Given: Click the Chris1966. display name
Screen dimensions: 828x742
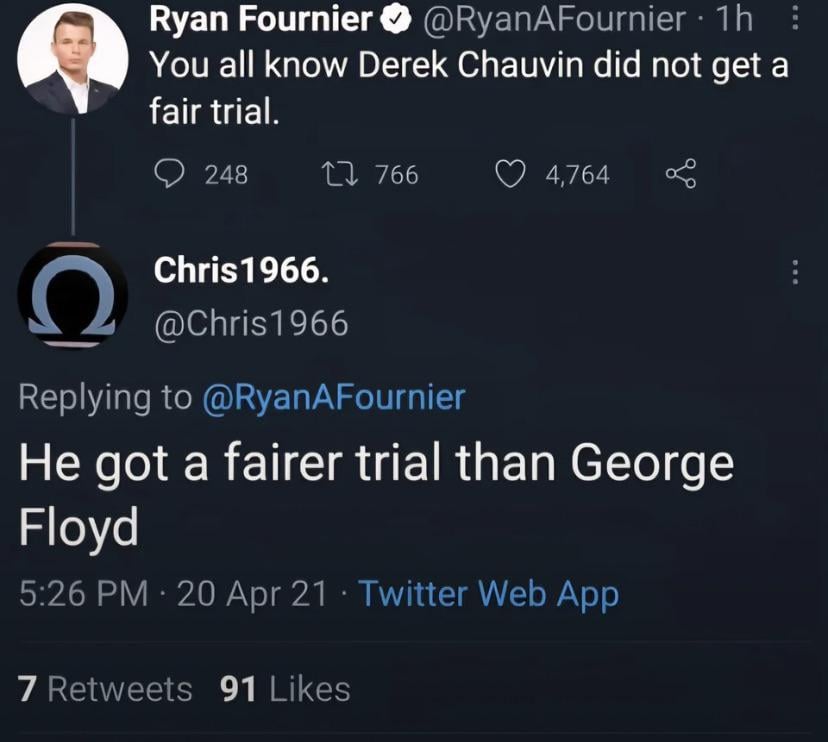Looking at the screenshot, I should coord(240,270).
